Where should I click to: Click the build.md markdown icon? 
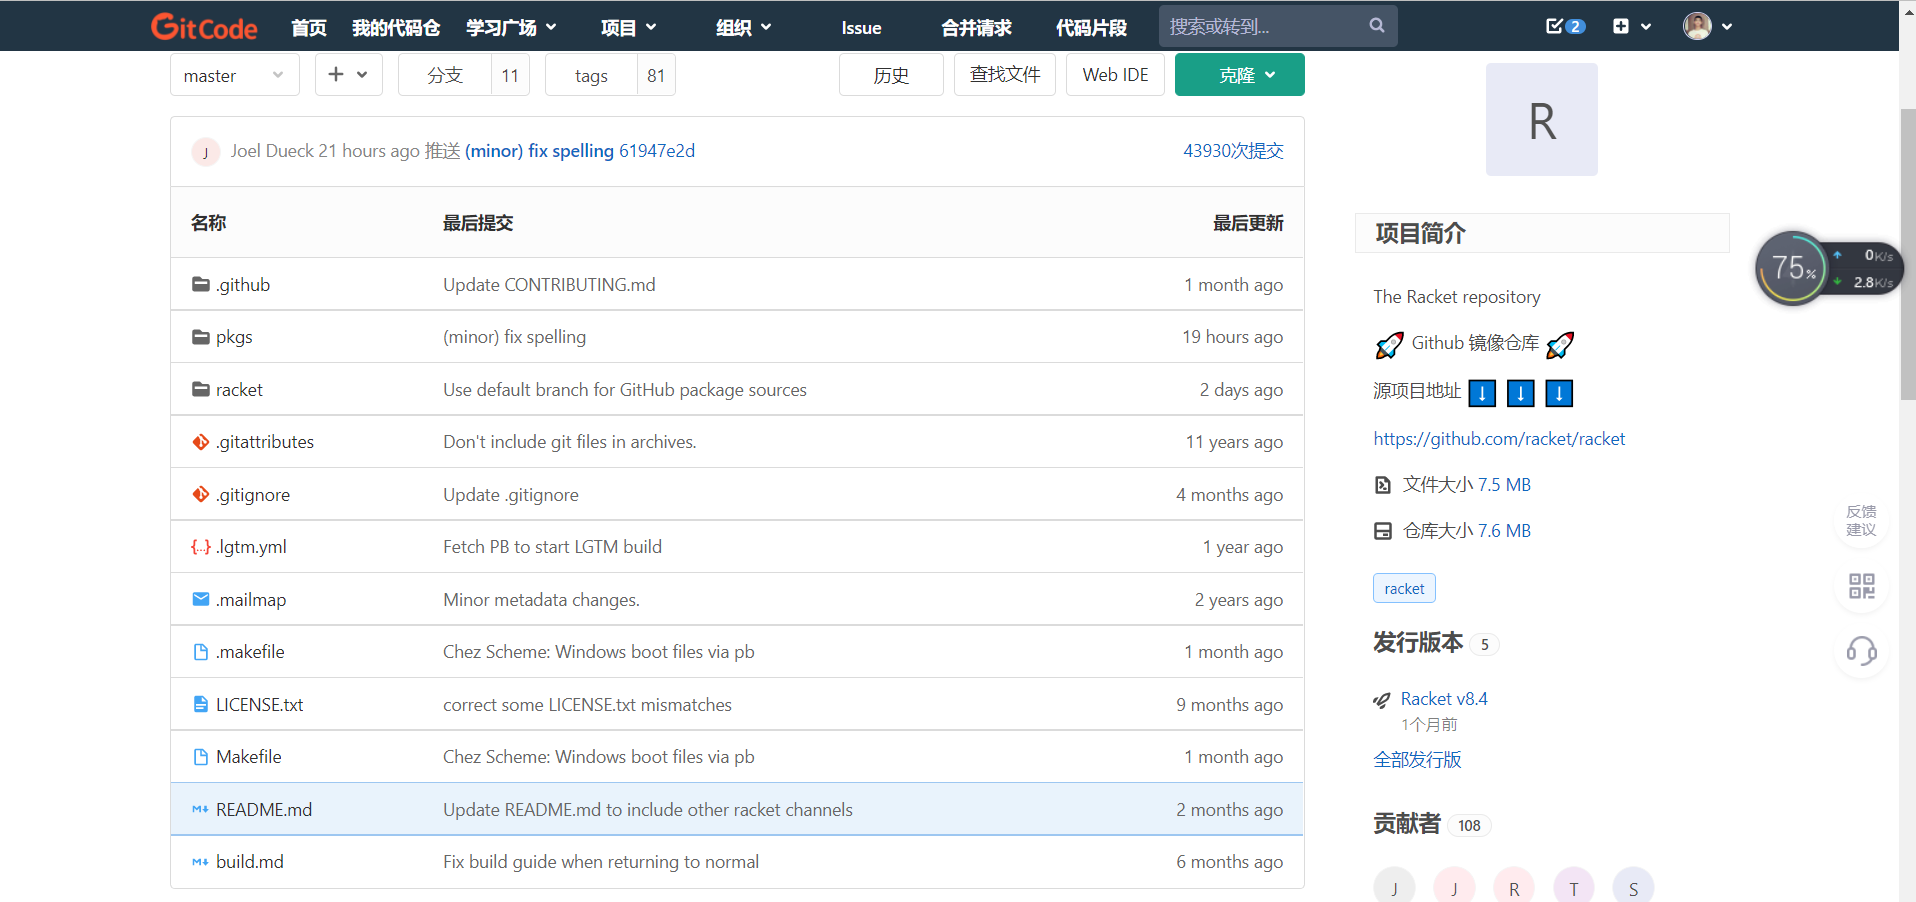201,862
